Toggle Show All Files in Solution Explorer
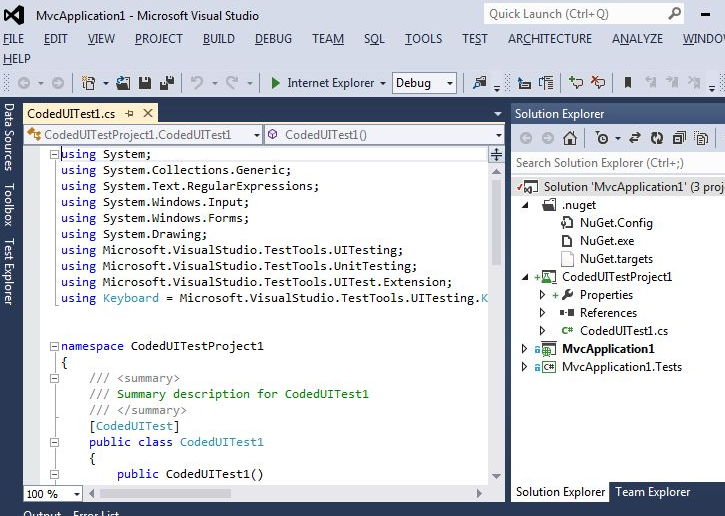Image resolution: width=725 pixels, height=516 pixels. click(x=702, y=138)
